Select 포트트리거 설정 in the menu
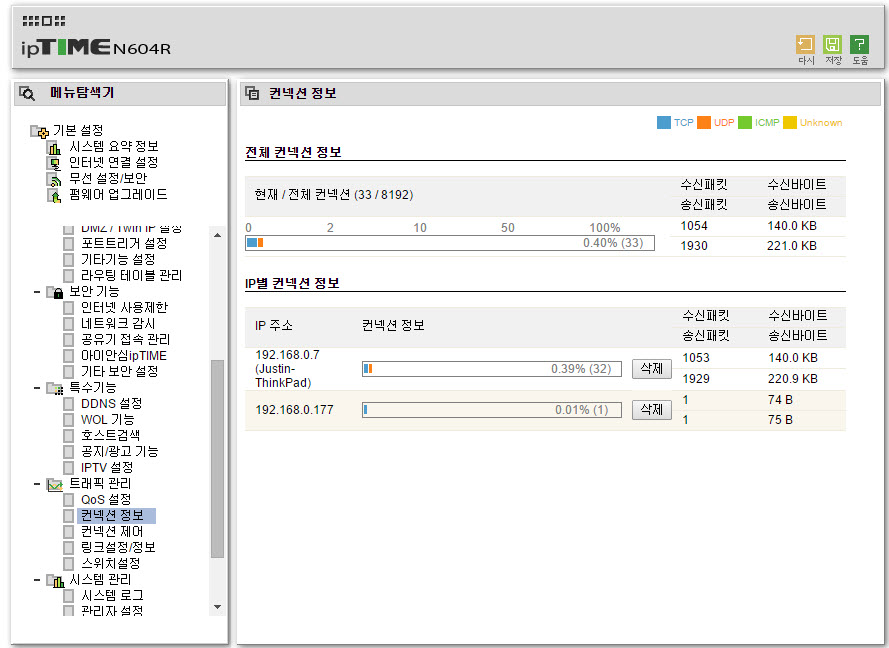 (x=124, y=243)
